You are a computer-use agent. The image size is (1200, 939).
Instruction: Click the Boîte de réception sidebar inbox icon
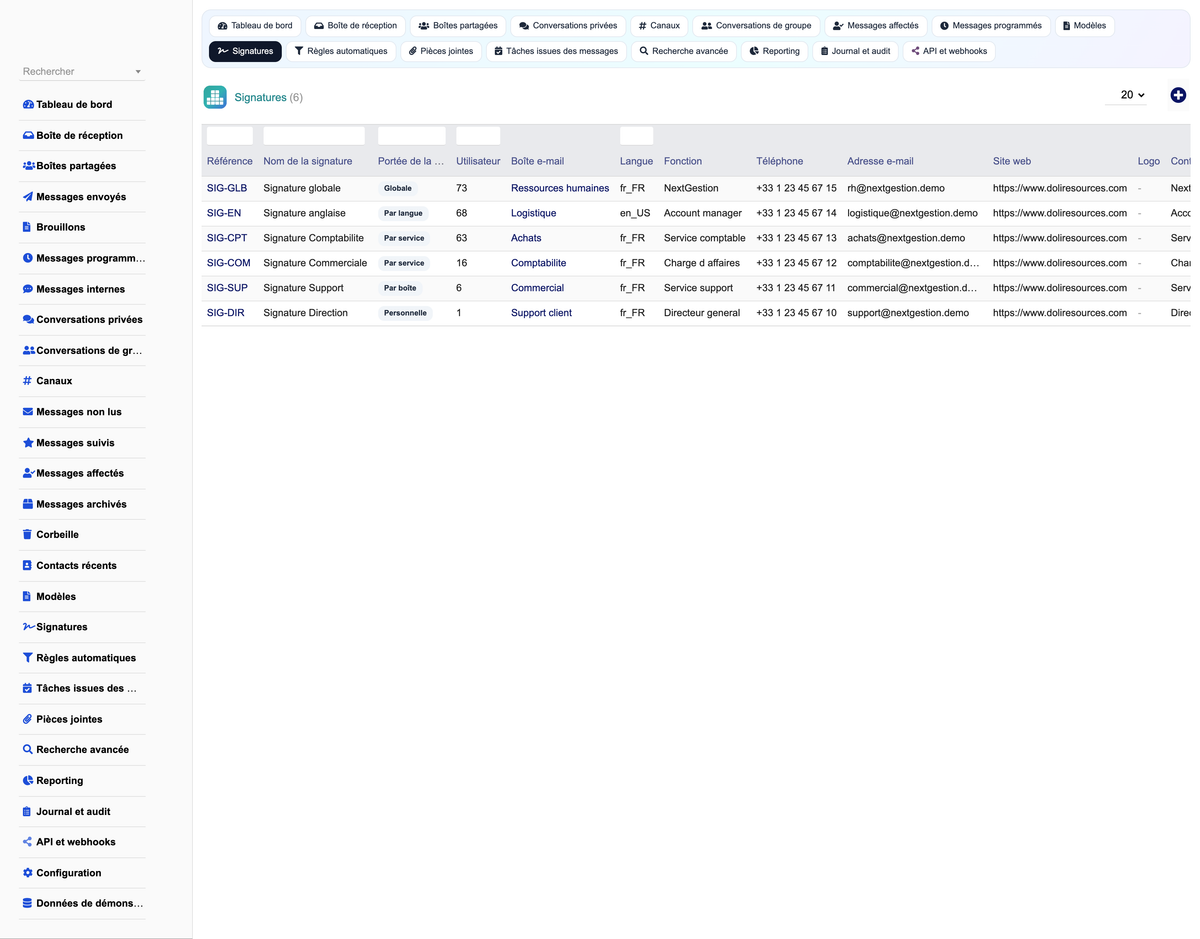[x=28, y=135]
